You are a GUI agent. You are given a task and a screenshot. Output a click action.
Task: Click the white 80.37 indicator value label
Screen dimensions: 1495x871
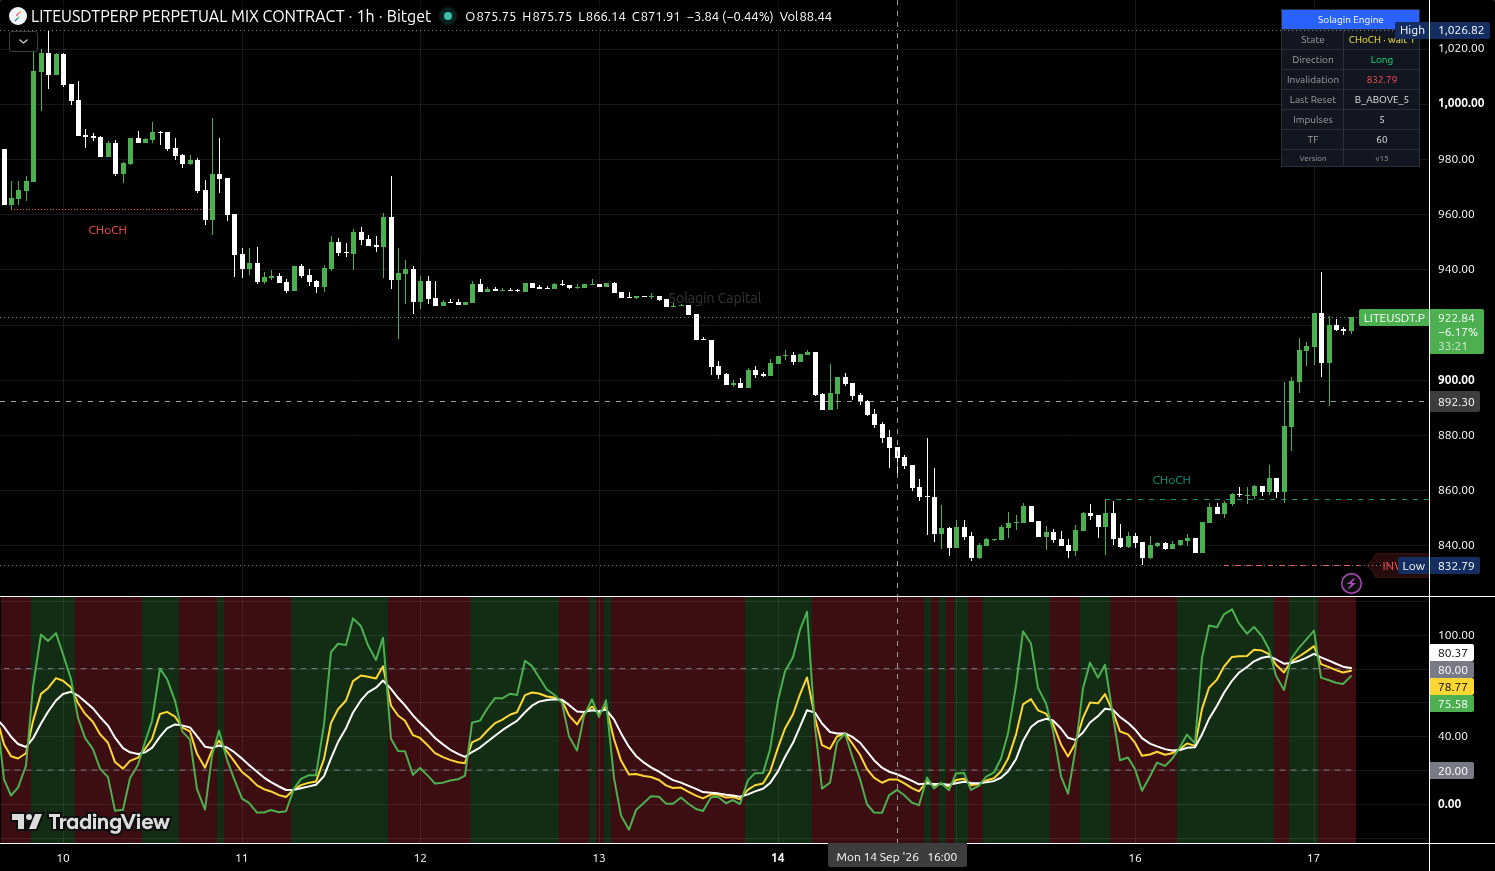(x=1452, y=653)
